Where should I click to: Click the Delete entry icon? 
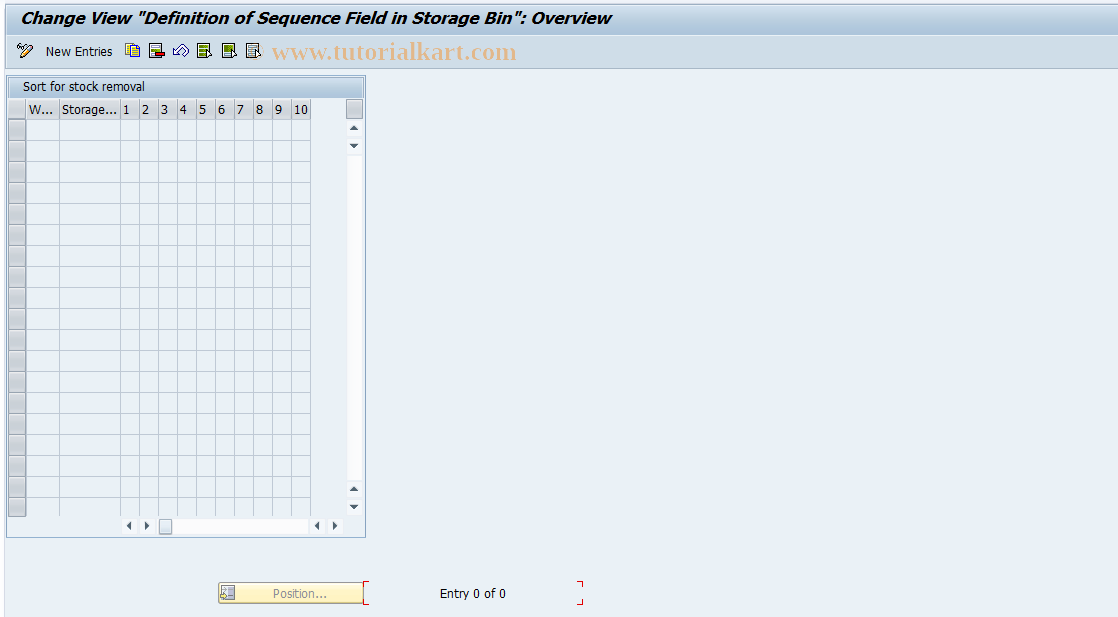(157, 51)
